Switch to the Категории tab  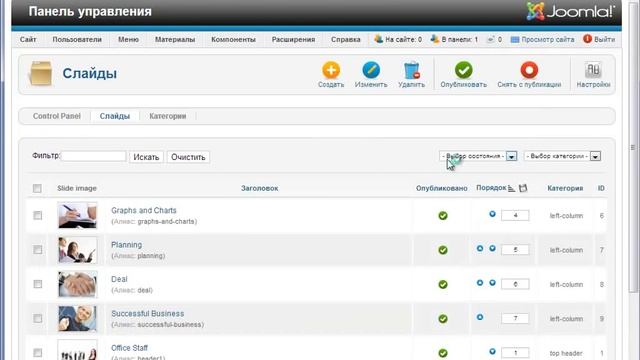point(168,116)
